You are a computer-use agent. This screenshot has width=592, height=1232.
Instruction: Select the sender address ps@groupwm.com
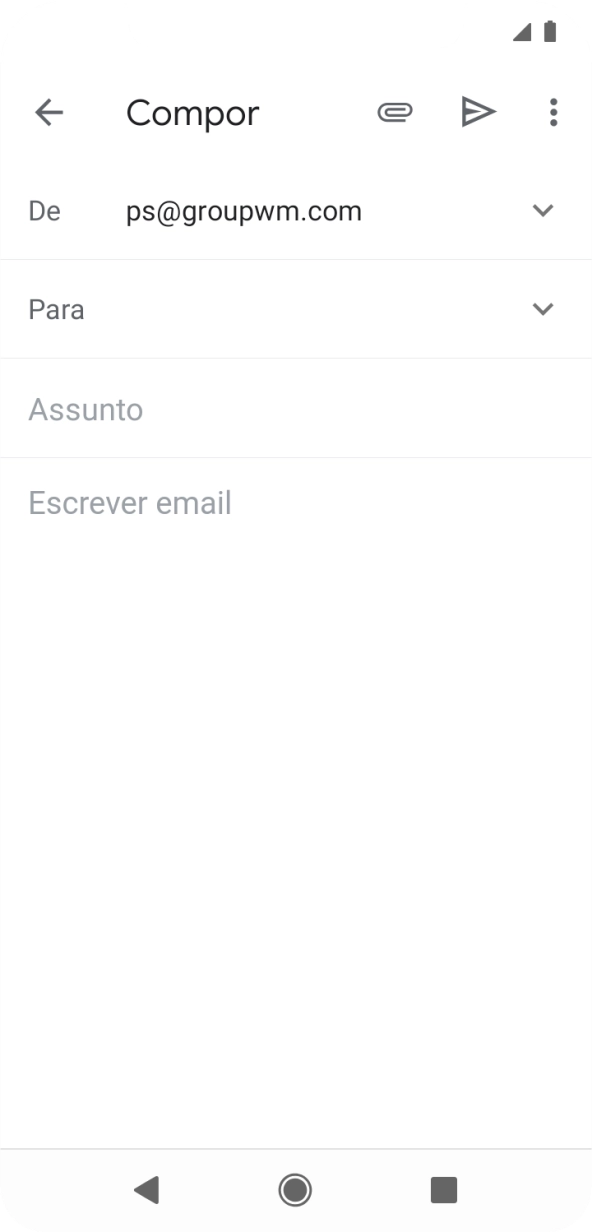244,212
